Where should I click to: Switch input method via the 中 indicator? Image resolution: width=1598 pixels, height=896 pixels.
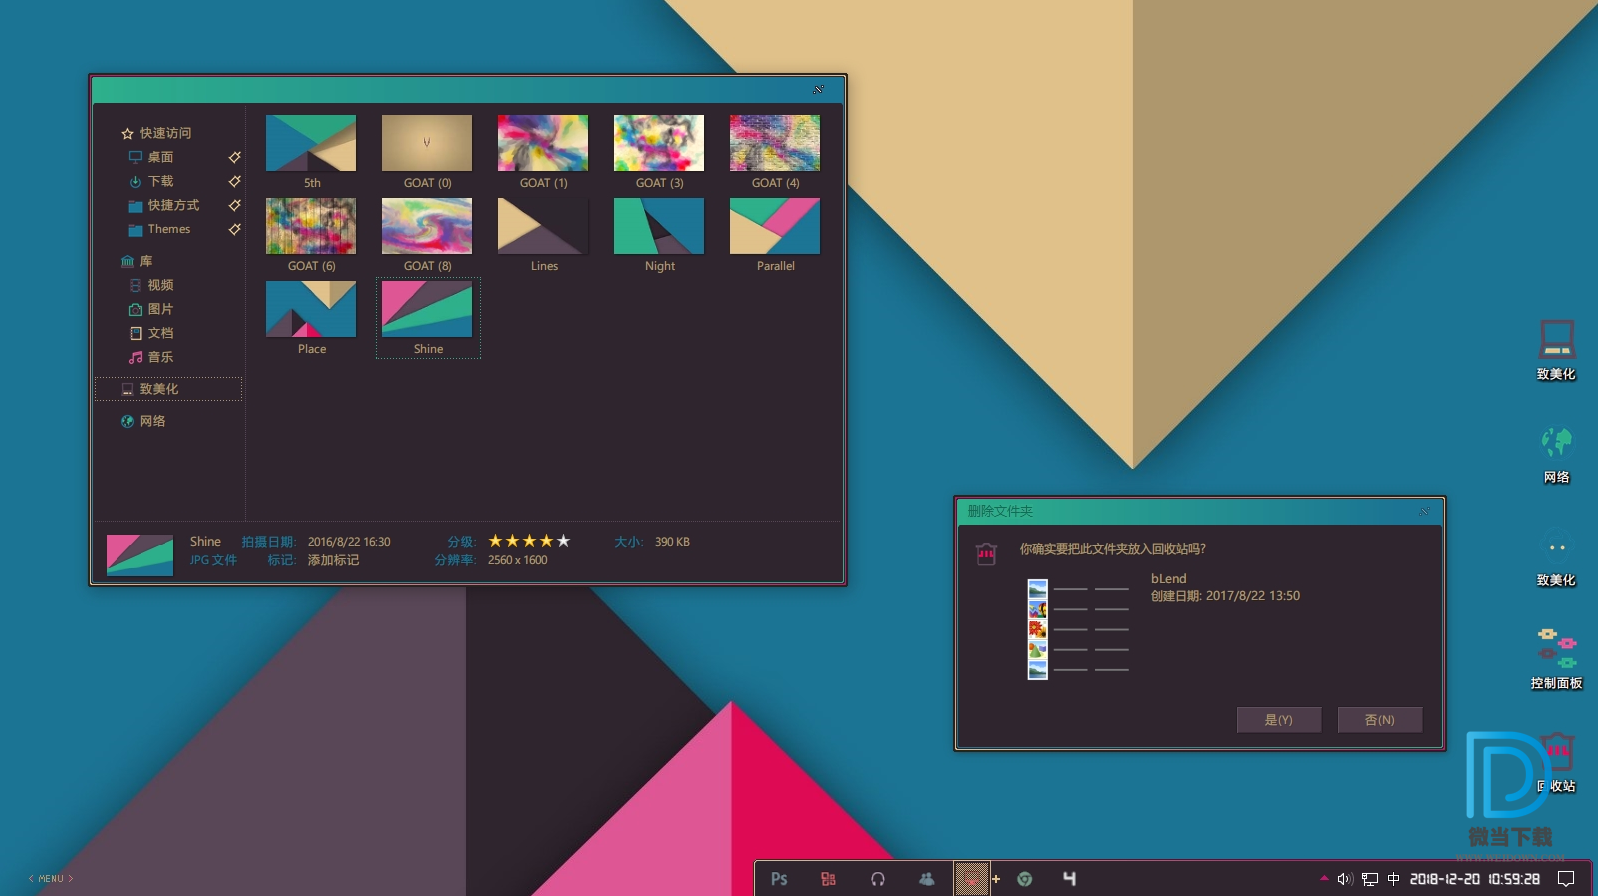(x=1393, y=879)
